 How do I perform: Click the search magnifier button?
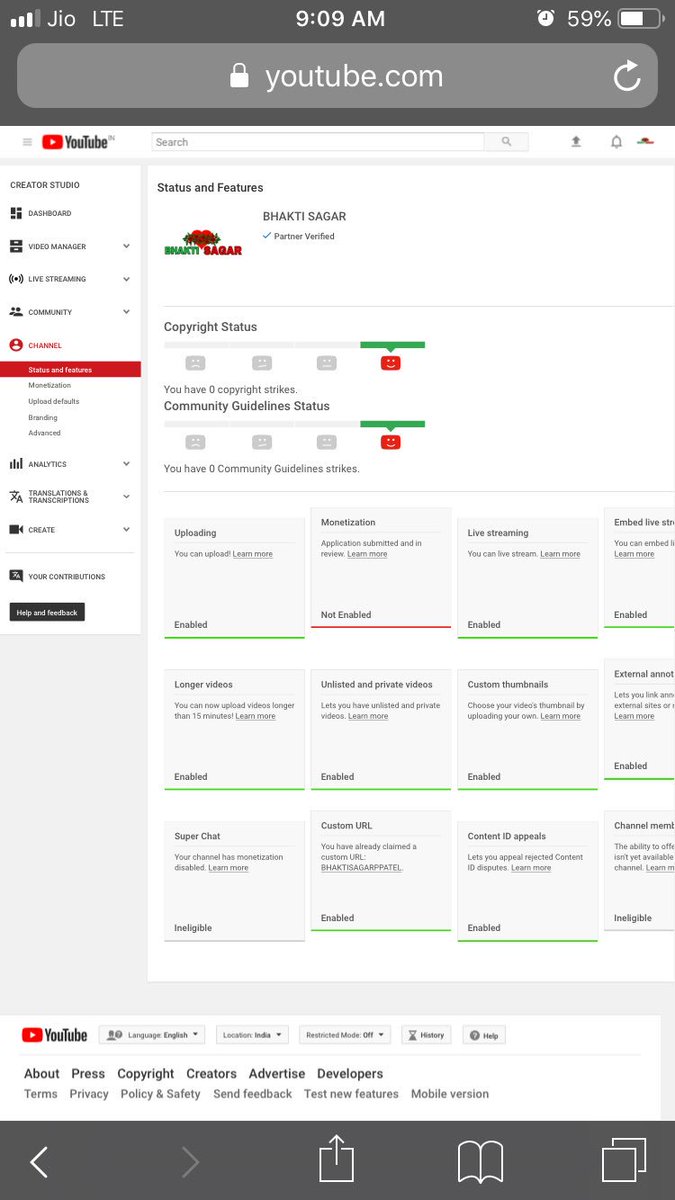pyautogui.click(x=507, y=142)
